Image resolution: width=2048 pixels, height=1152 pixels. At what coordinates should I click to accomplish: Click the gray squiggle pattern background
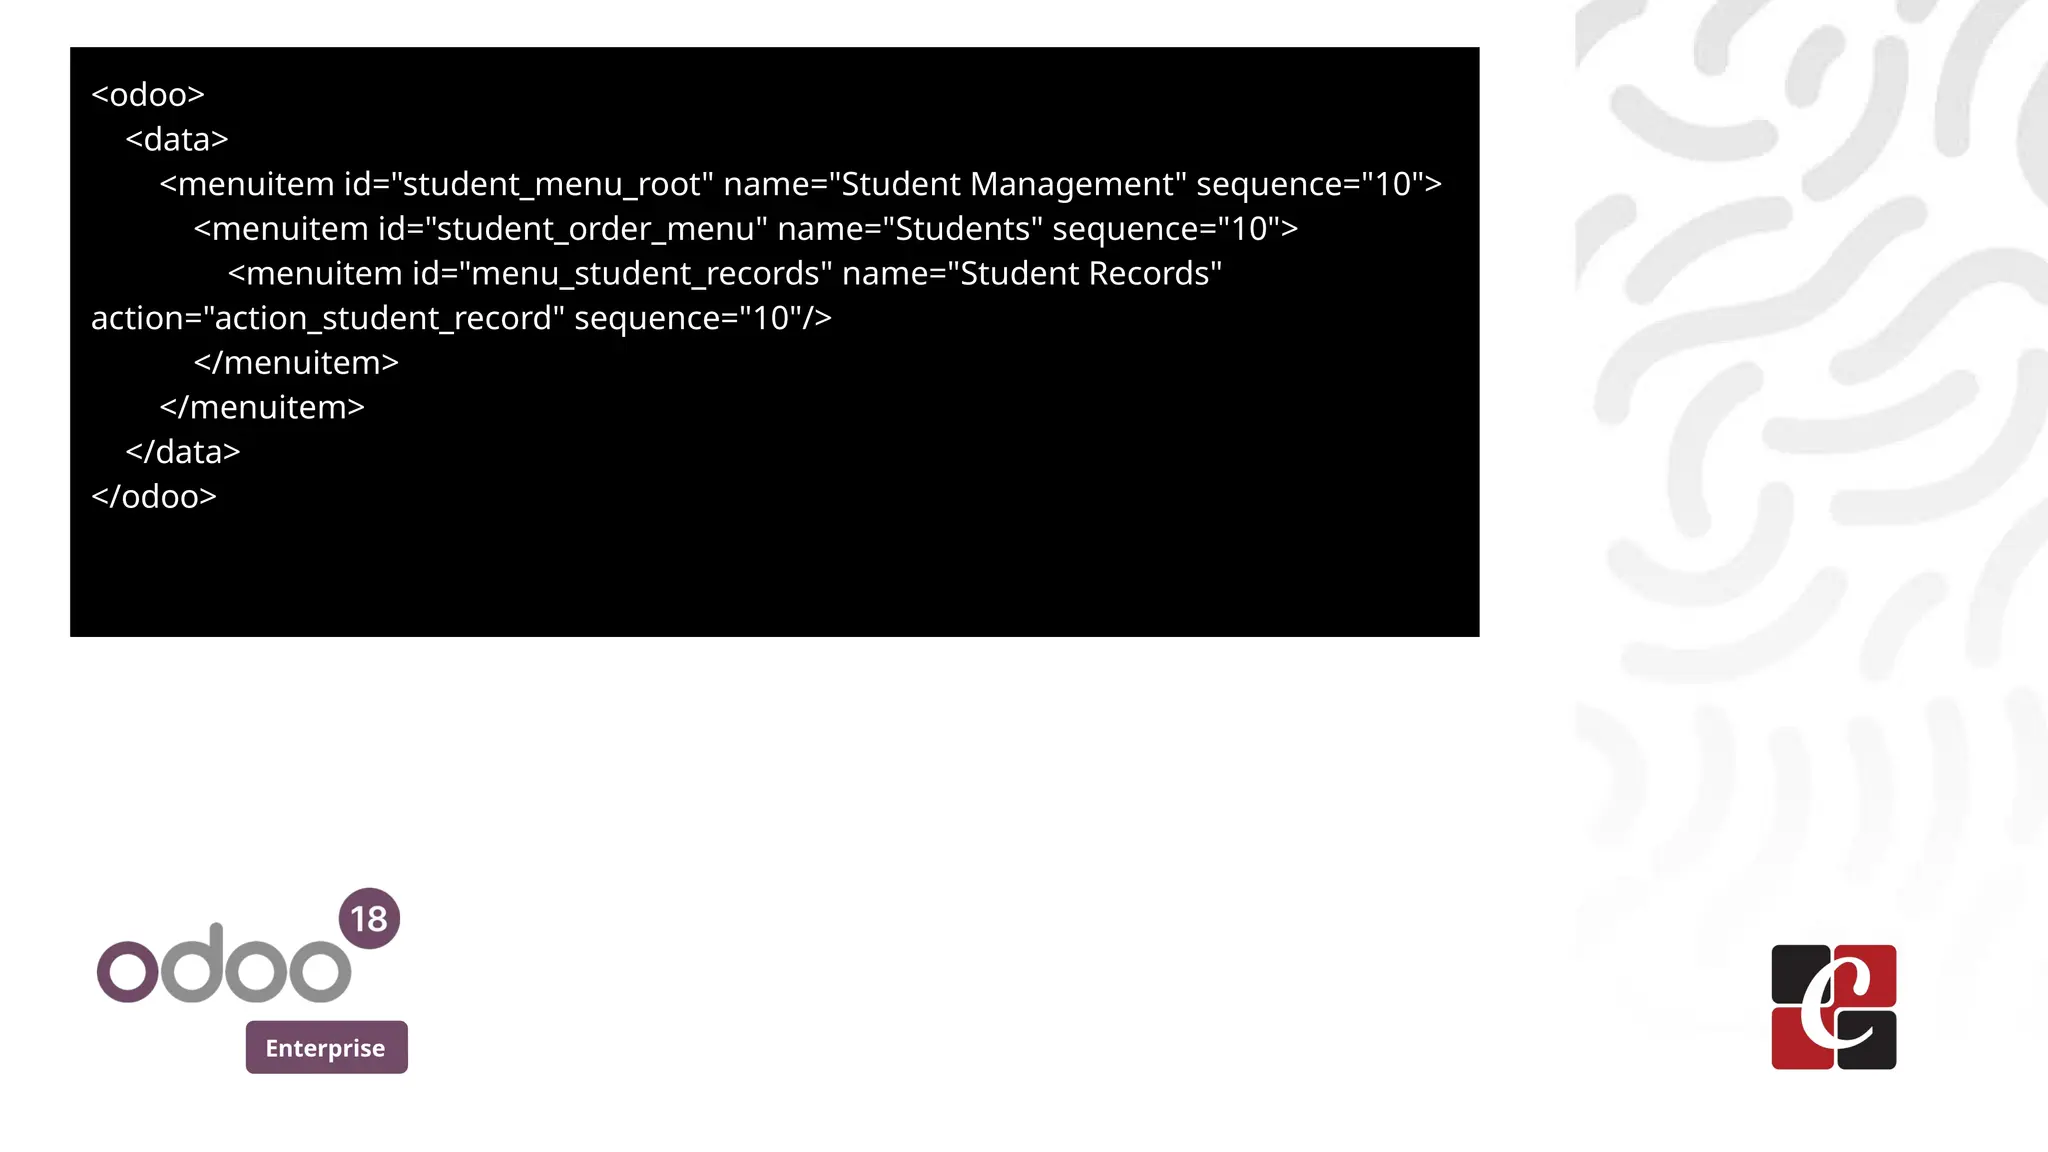tap(1811, 400)
